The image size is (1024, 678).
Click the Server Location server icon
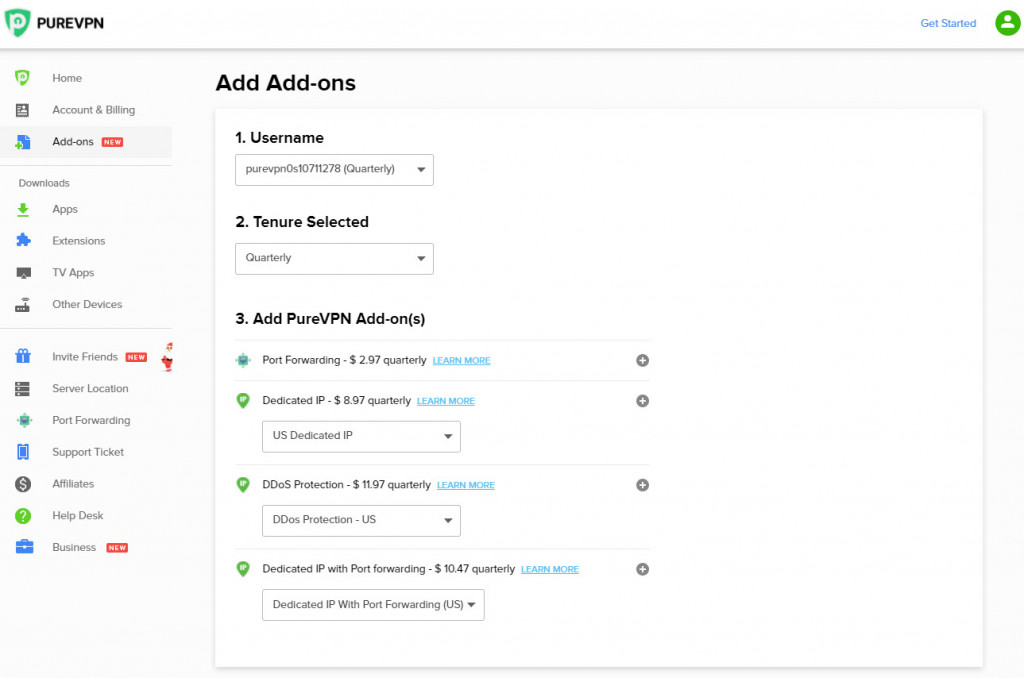(x=22, y=389)
